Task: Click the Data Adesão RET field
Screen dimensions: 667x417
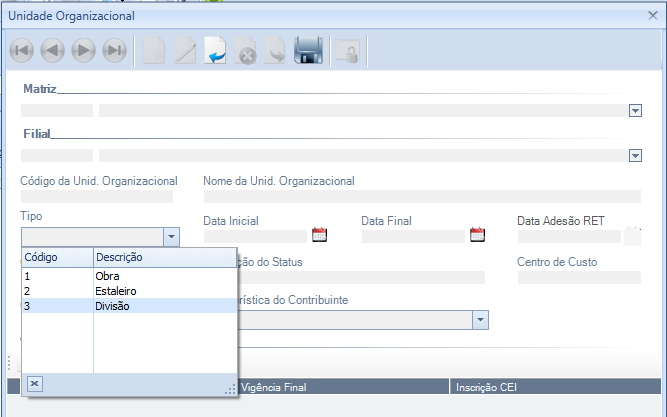Action: (569, 237)
